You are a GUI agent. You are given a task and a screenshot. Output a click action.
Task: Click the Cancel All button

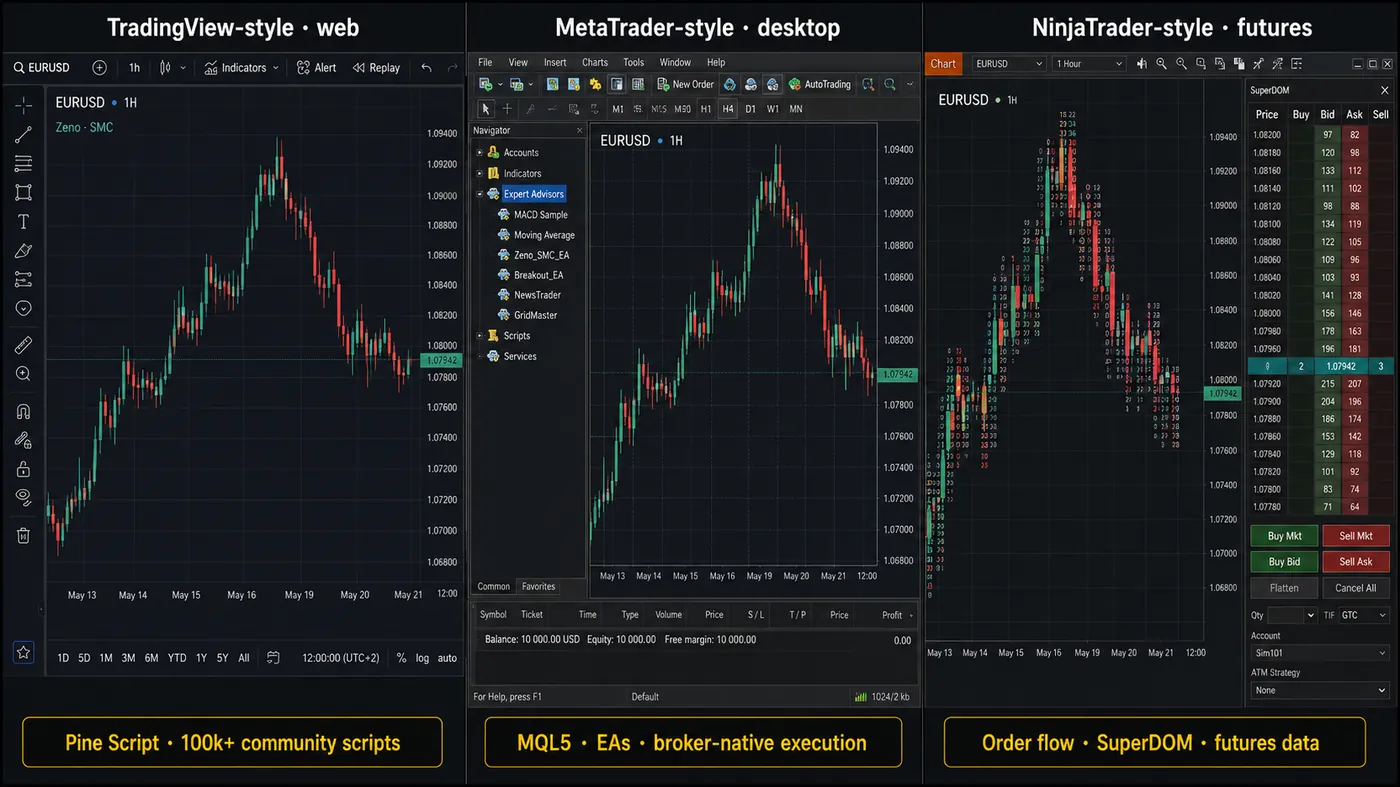[x=1356, y=588]
